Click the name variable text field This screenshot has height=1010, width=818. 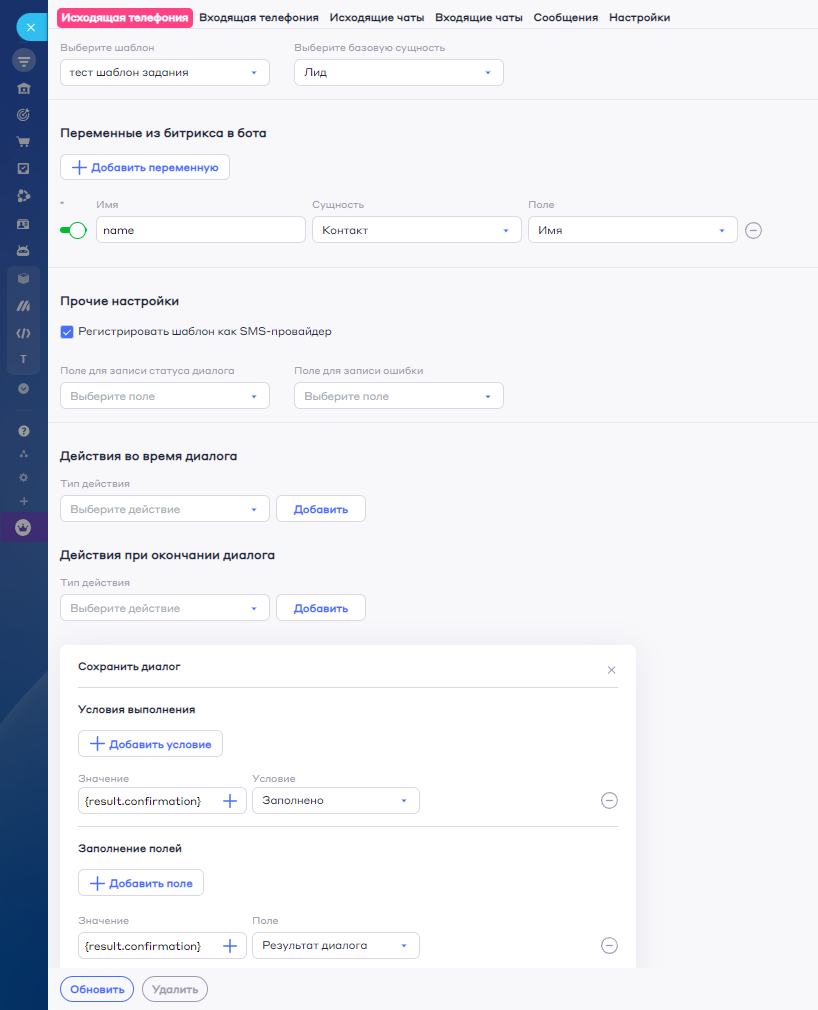coord(200,230)
